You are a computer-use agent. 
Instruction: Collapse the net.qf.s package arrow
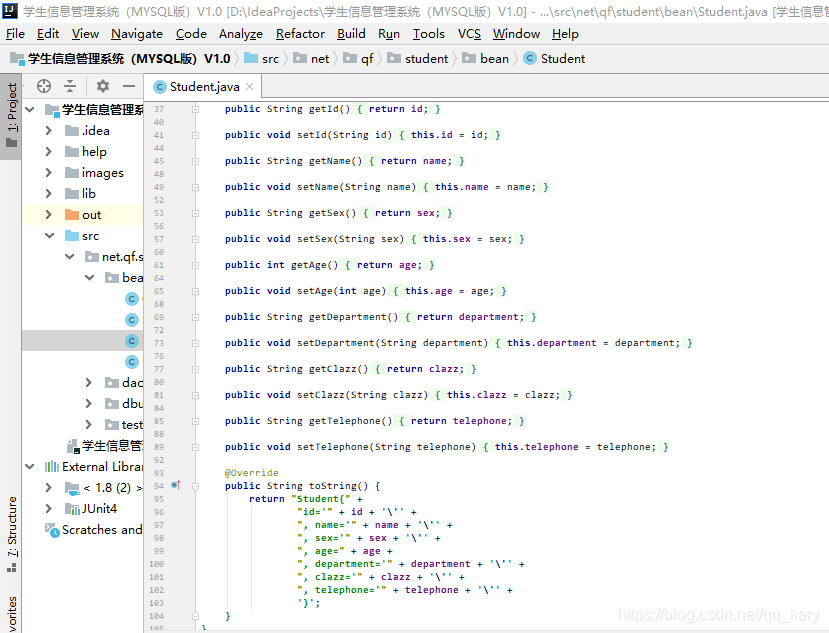(x=70, y=257)
